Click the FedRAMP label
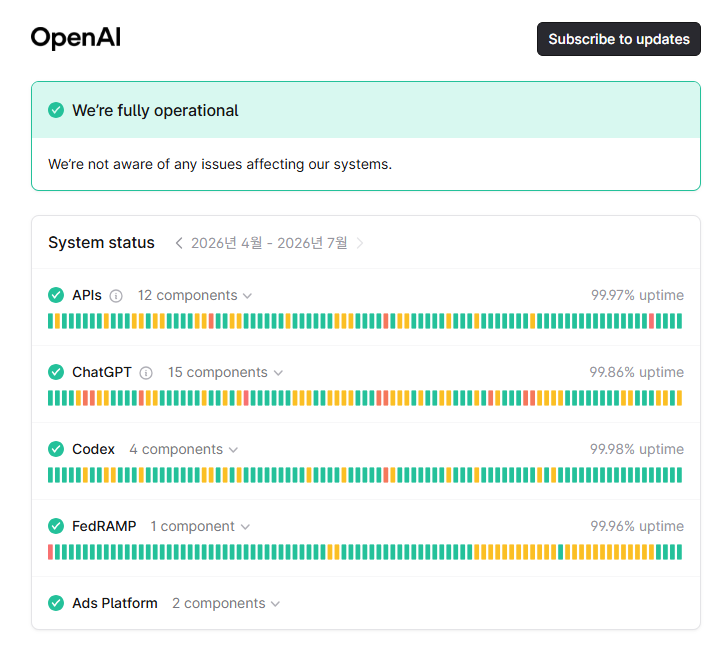 click(104, 527)
